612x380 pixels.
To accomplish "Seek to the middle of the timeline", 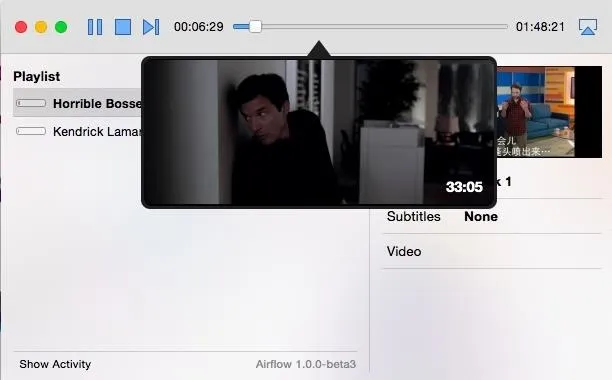I will click(x=370, y=27).
